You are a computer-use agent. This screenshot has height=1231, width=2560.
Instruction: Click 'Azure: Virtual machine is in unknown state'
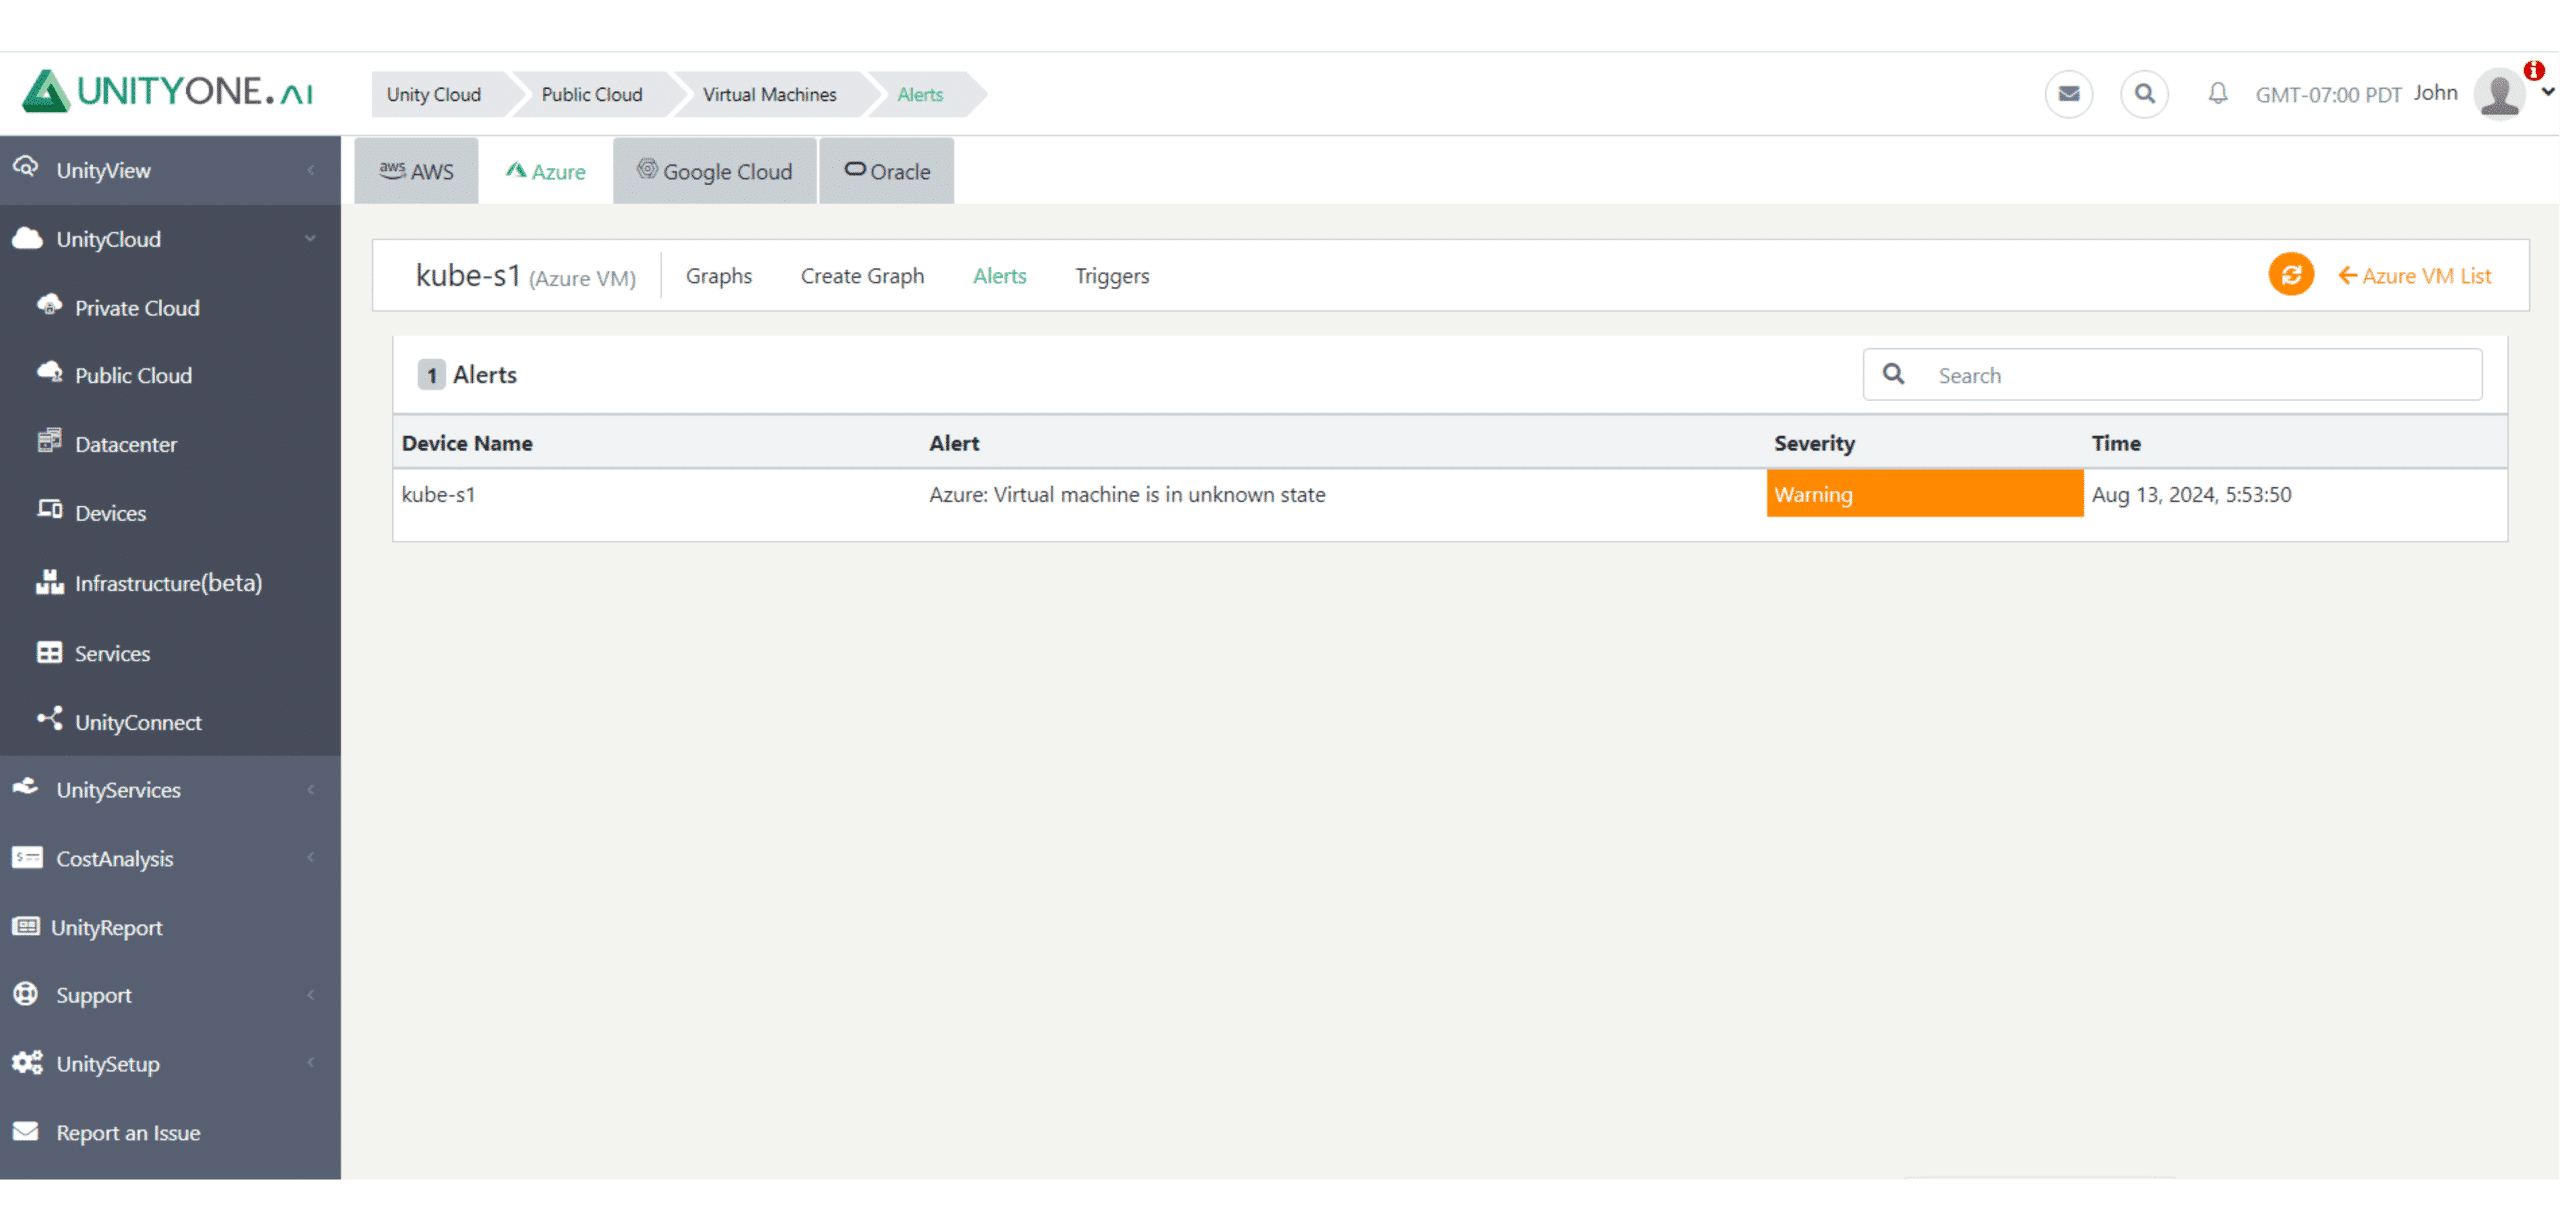[1127, 494]
